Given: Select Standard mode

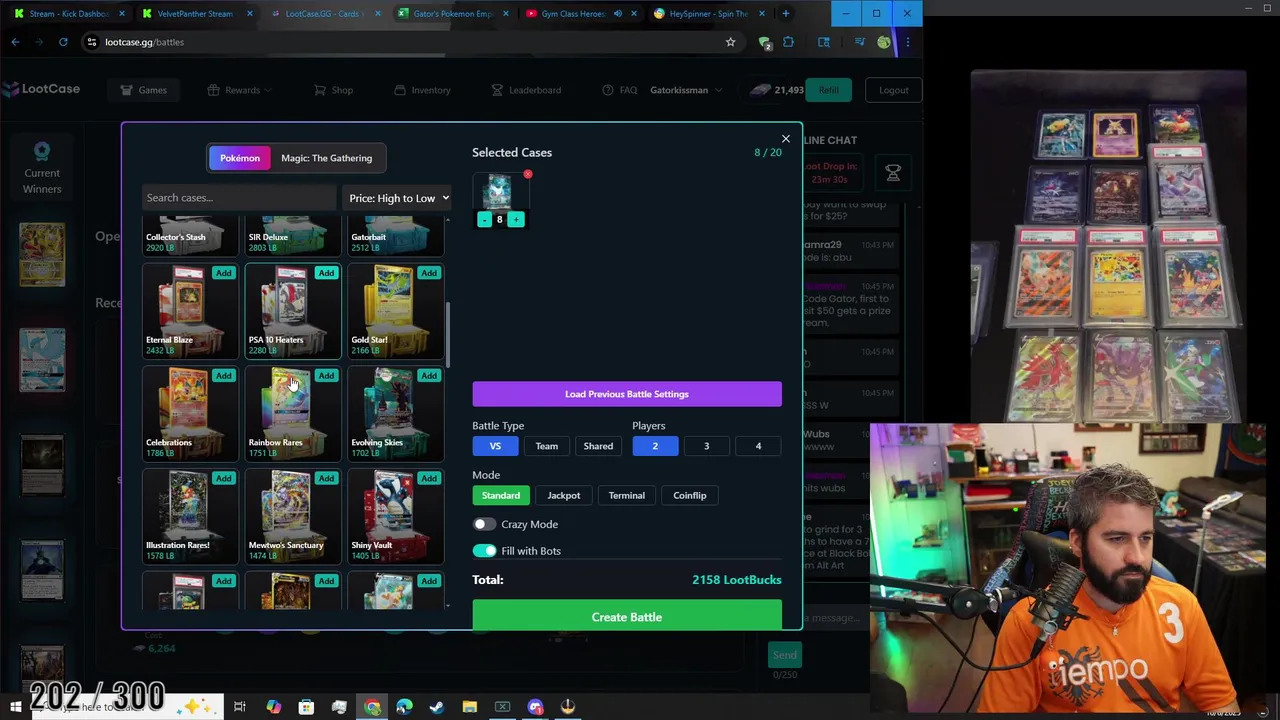Looking at the screenshot, I should tap(501, 496).
